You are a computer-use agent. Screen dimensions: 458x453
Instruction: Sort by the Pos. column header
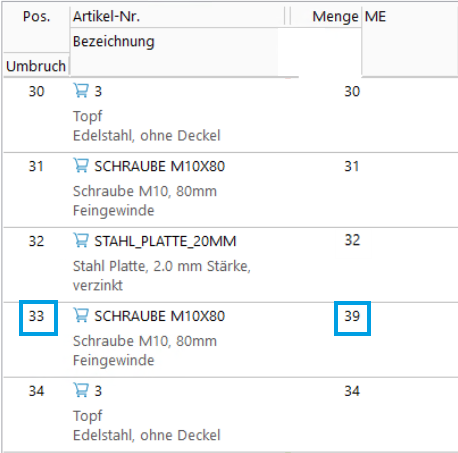click(x=36, y=16)
